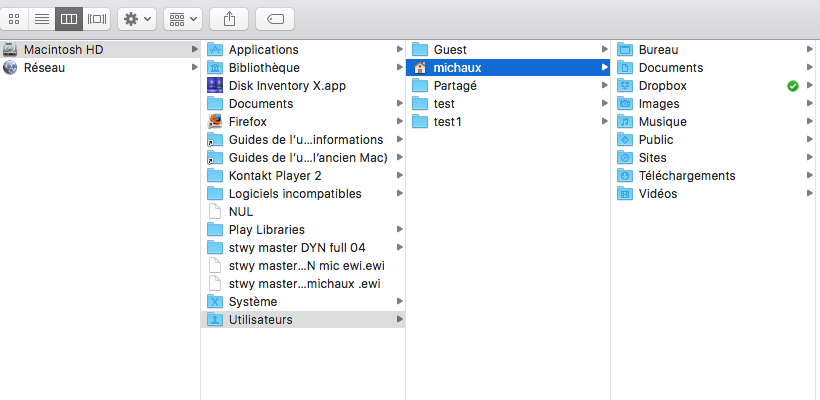Image resolution: width=820 pixels, height=400 pixels.
Task: Click the Share toolbar button
Action: [x=229, y=18]
